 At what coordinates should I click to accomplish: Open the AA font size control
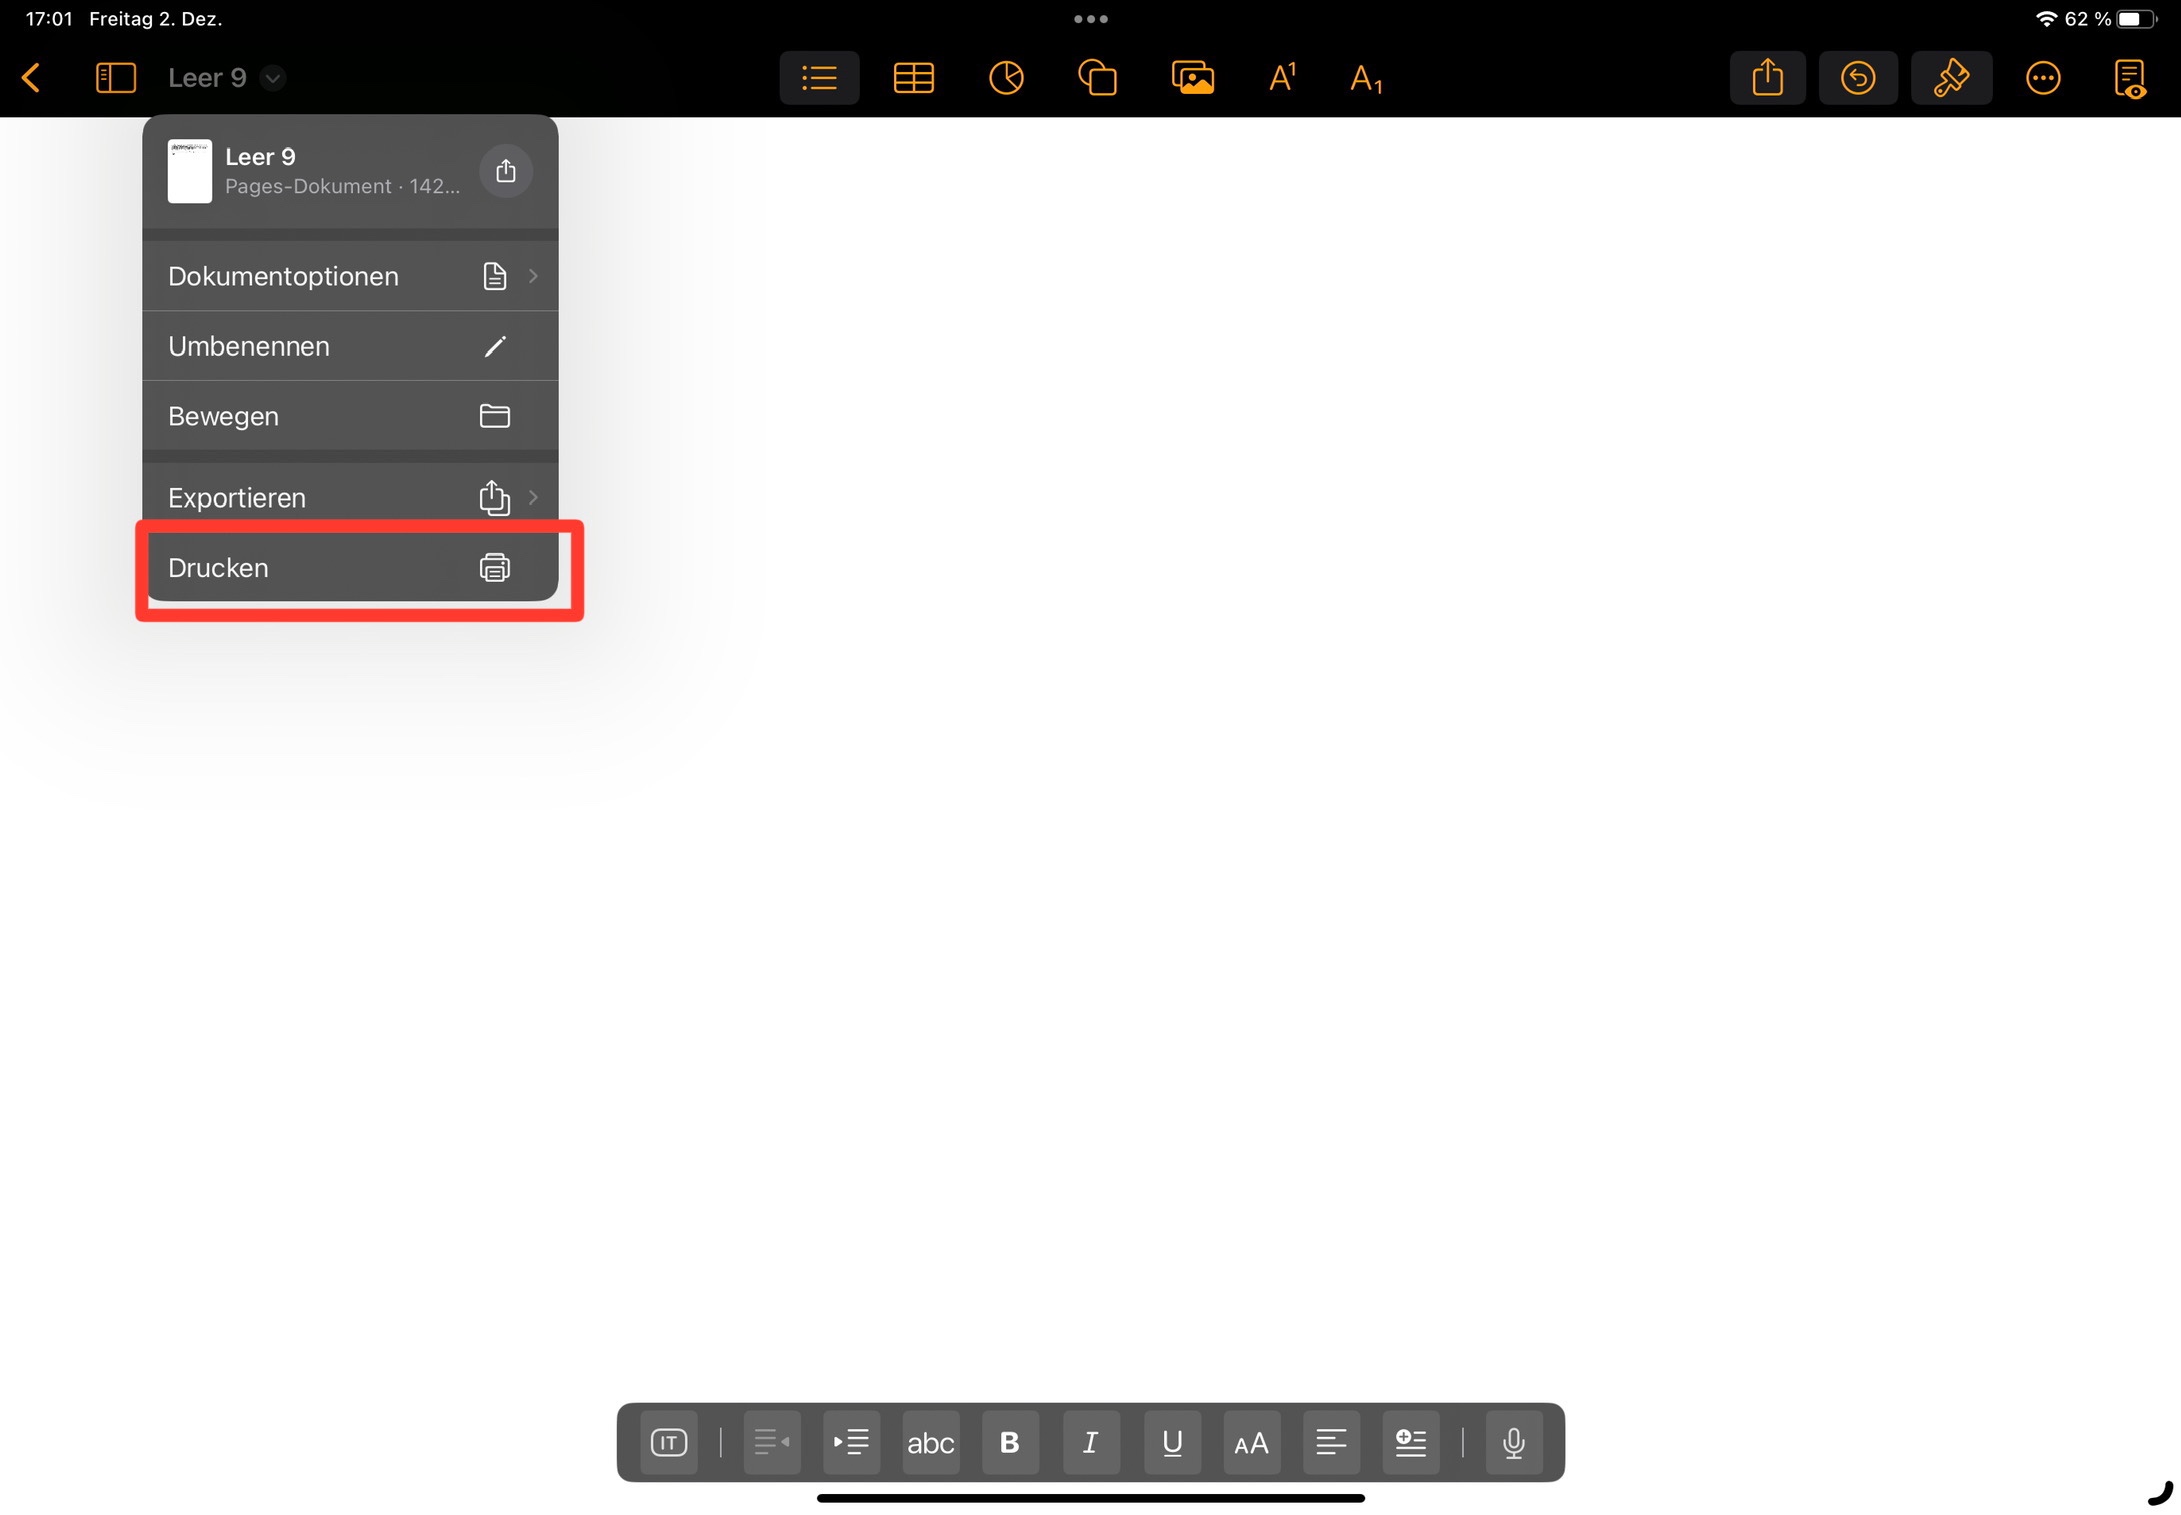[x=1250, y=1442]
